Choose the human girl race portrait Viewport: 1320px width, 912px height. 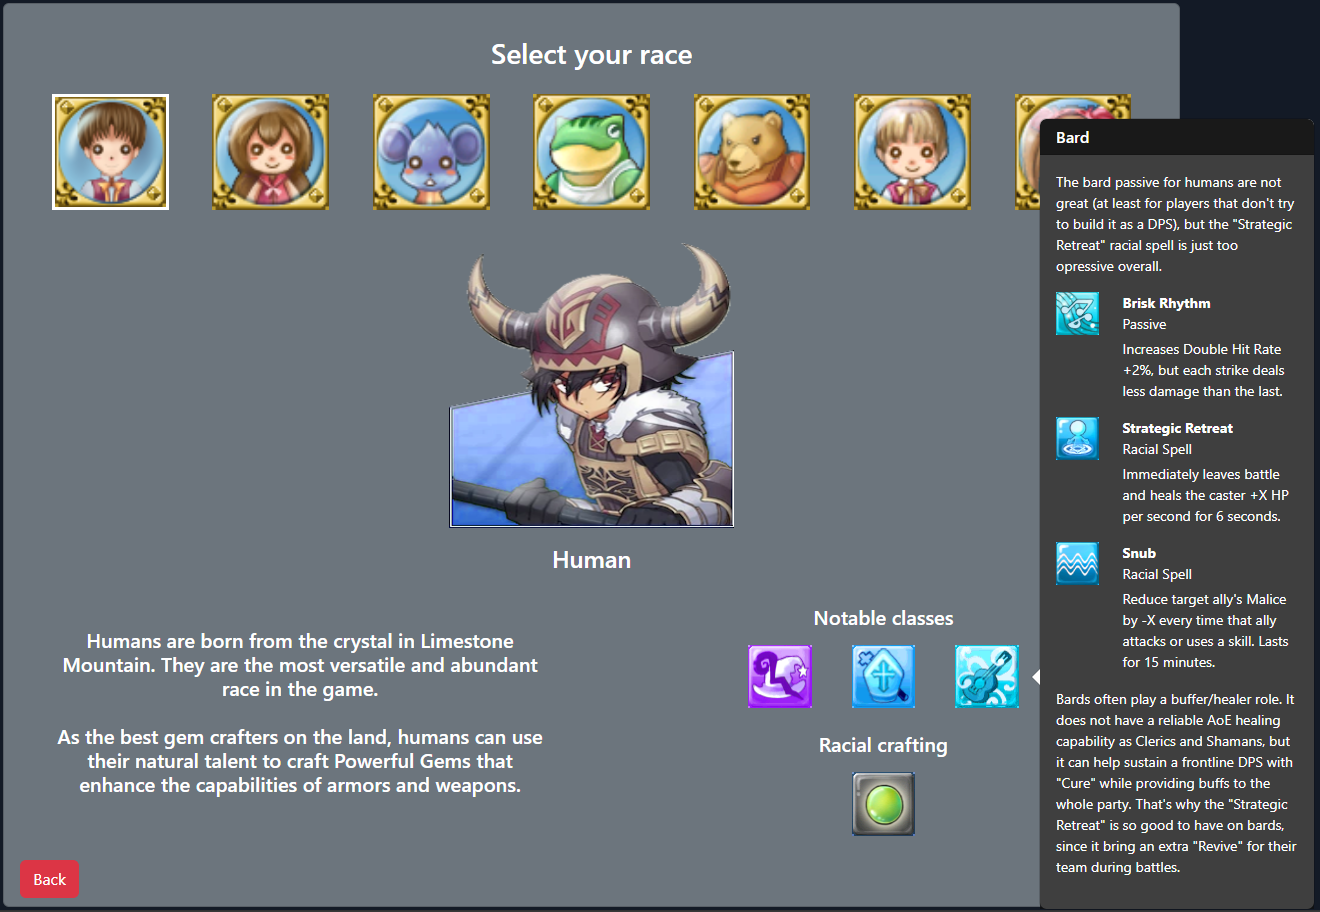(270, 152)
